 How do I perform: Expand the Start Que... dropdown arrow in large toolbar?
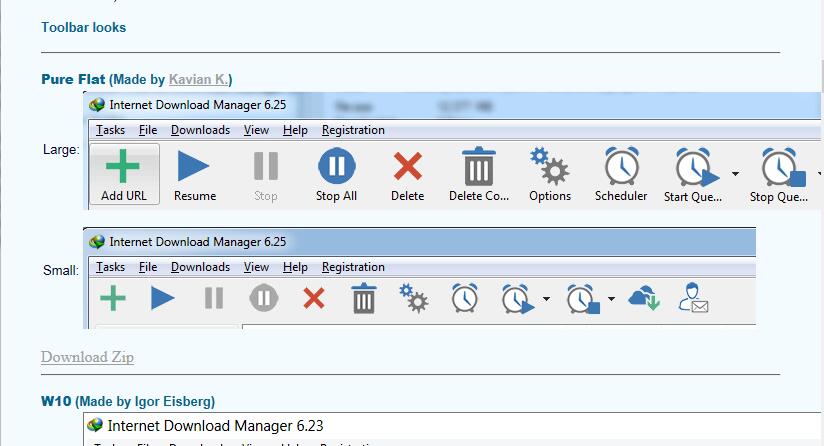[x=735, y=174]
